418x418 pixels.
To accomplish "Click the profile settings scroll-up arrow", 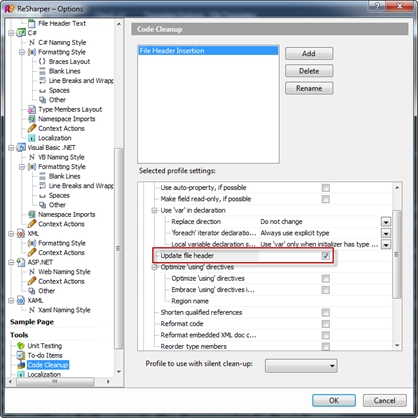I will [397, 187].
